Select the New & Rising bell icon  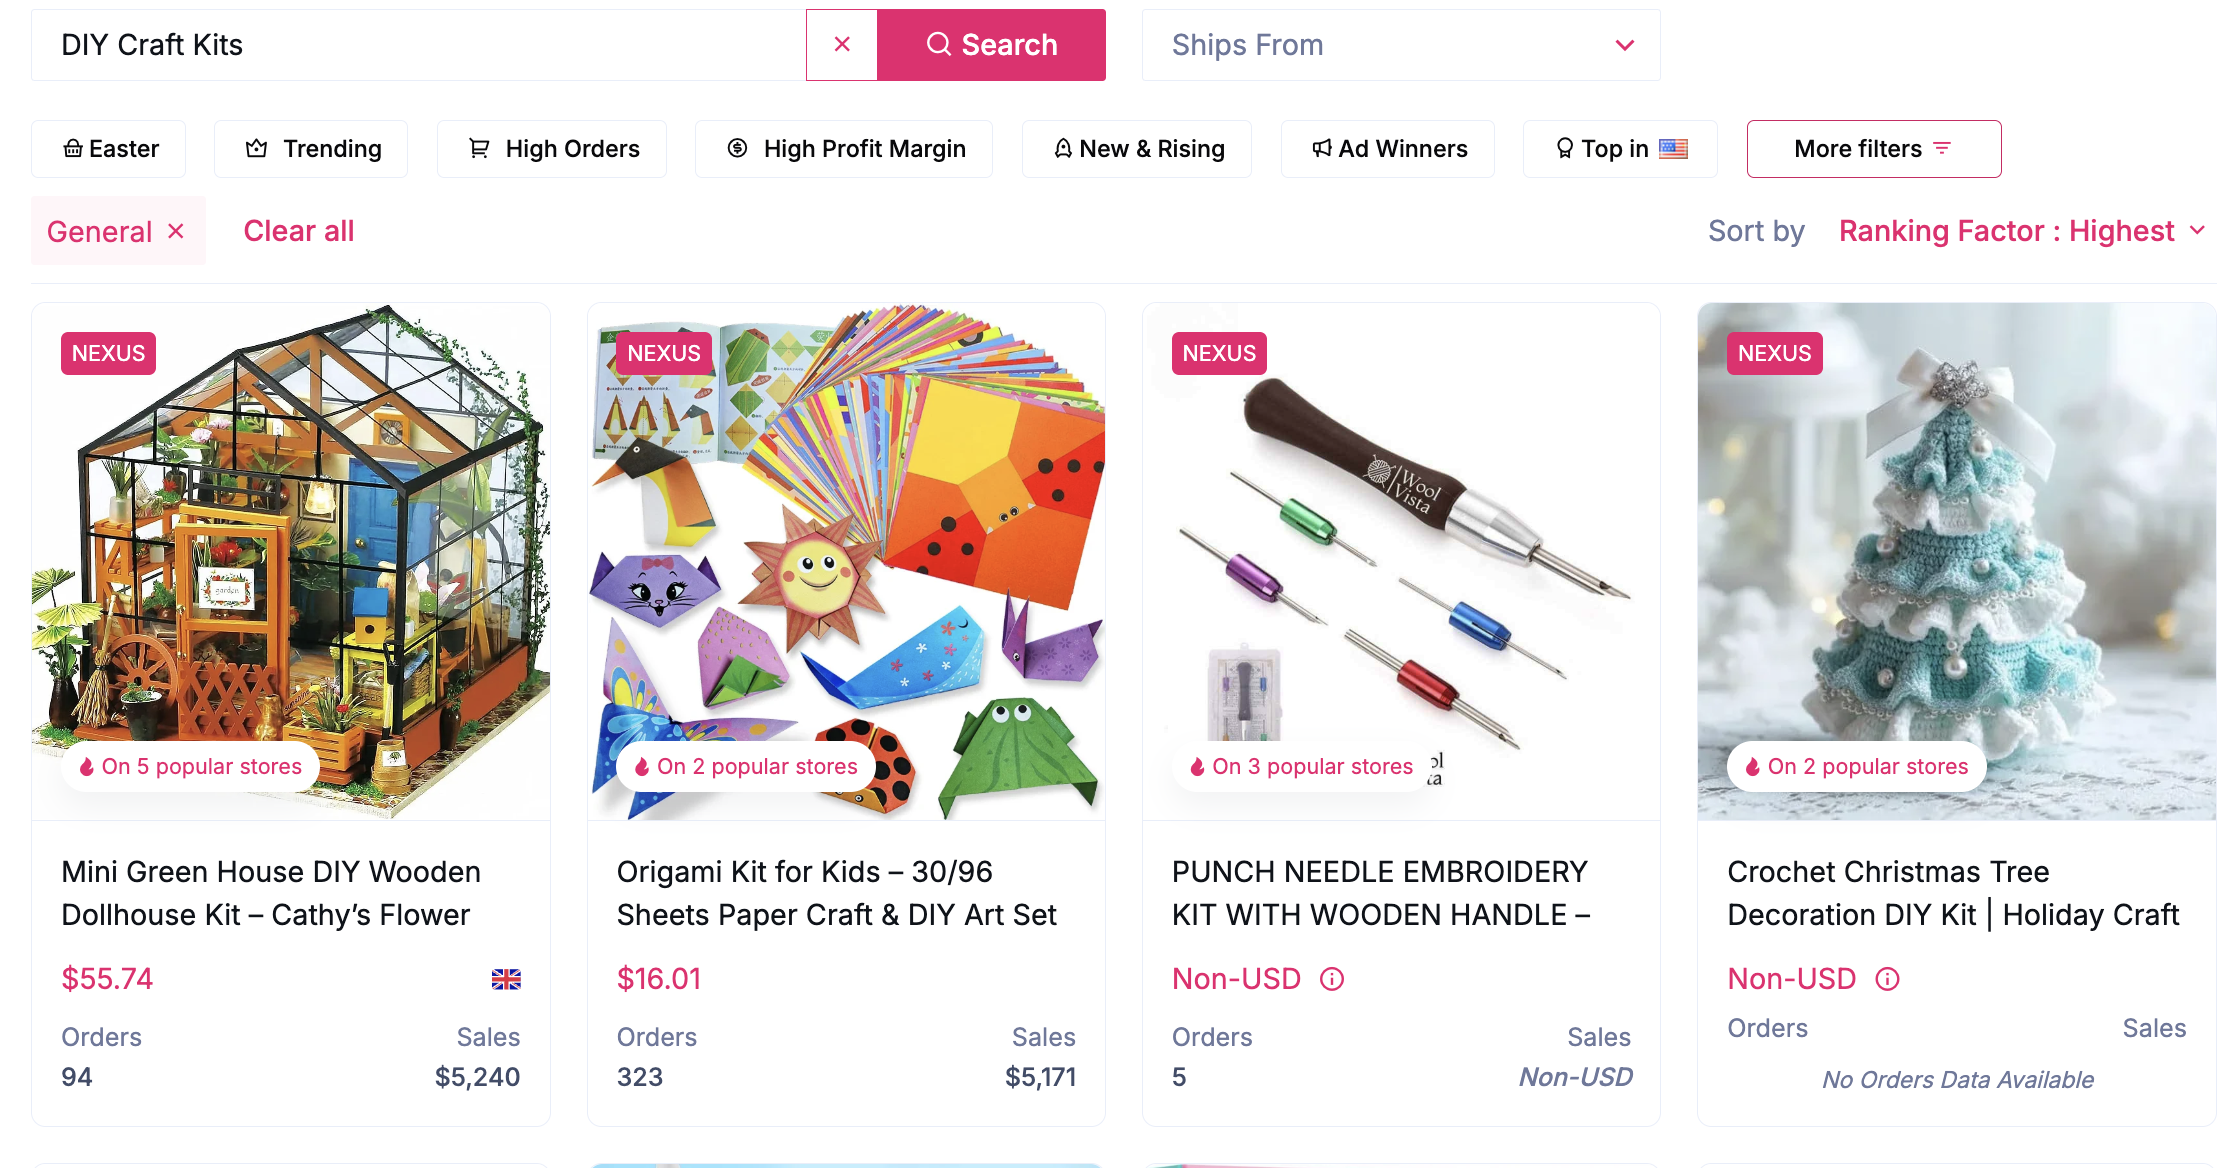(x=1062, y=148)
